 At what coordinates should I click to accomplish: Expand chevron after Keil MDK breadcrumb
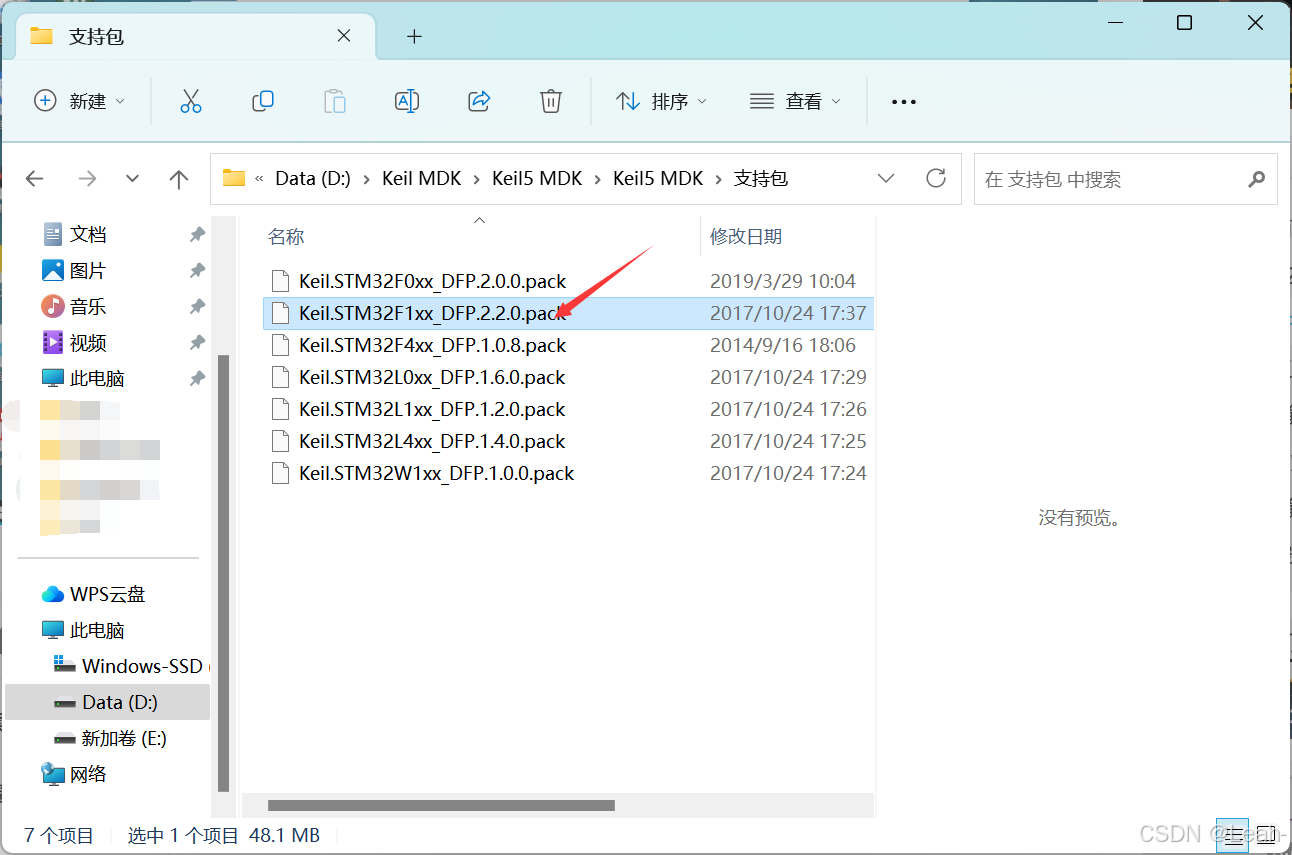click(477, 179)
